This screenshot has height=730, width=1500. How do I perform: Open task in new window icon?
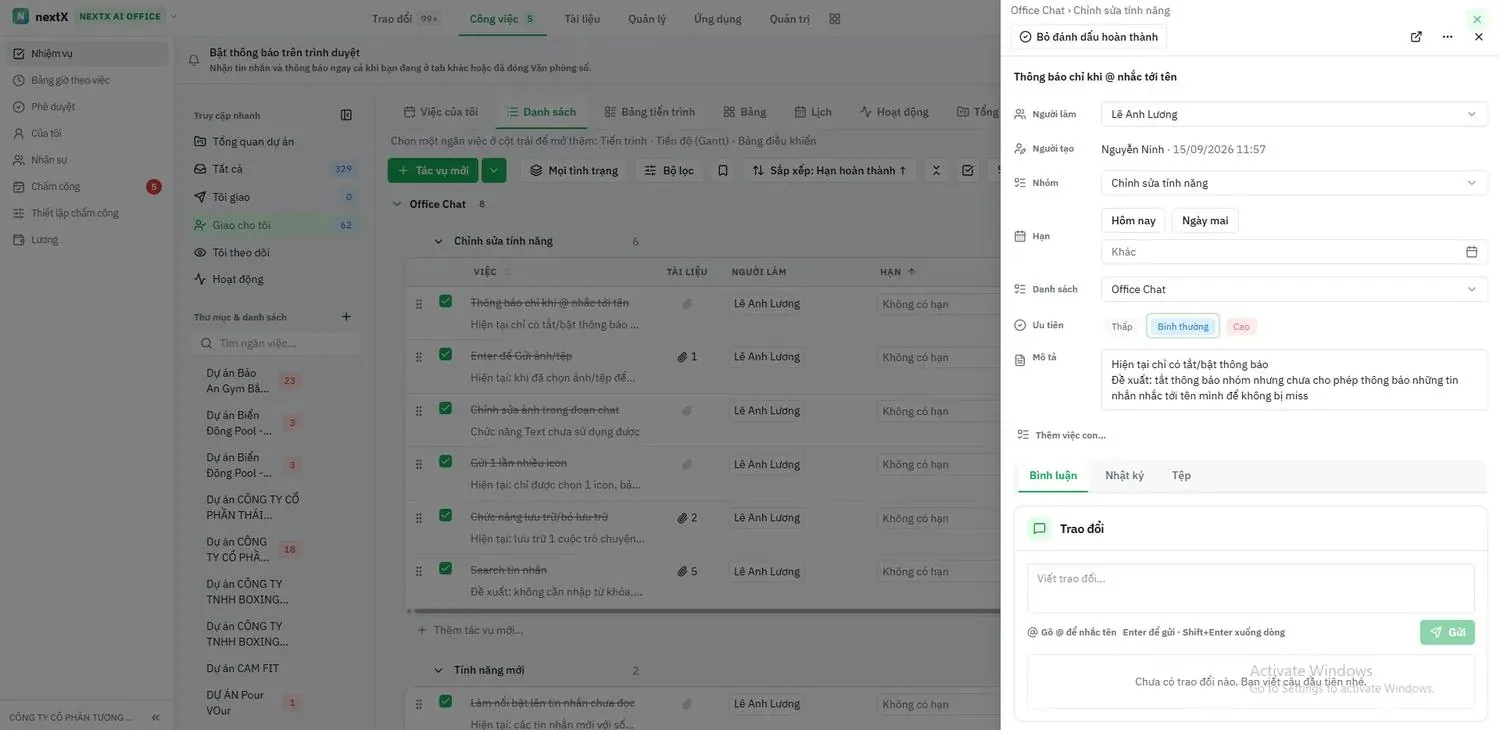1416,37
